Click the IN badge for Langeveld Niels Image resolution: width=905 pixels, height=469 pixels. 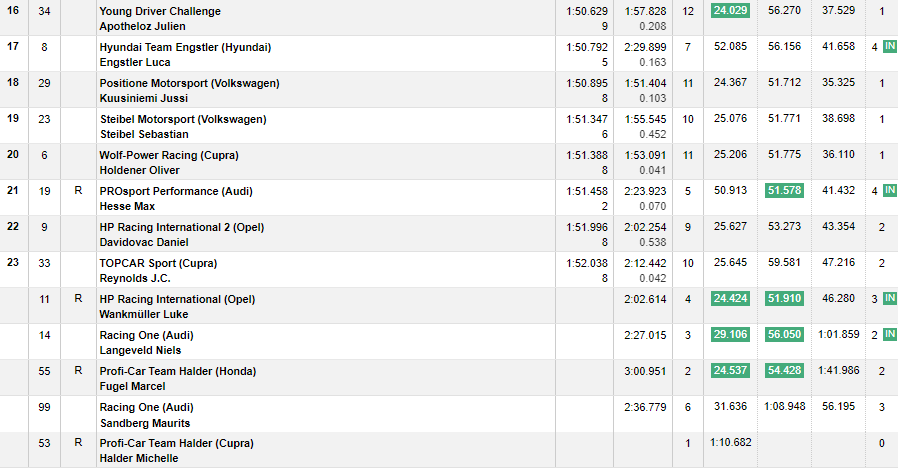[x=890, y=335]
